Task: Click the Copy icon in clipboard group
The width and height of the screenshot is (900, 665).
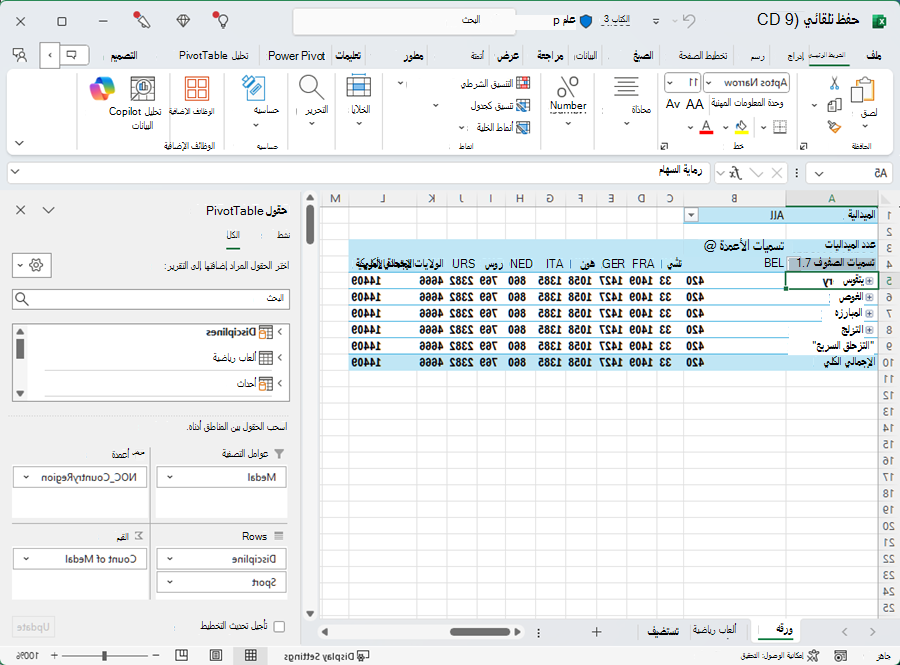Action: (834, 105)
